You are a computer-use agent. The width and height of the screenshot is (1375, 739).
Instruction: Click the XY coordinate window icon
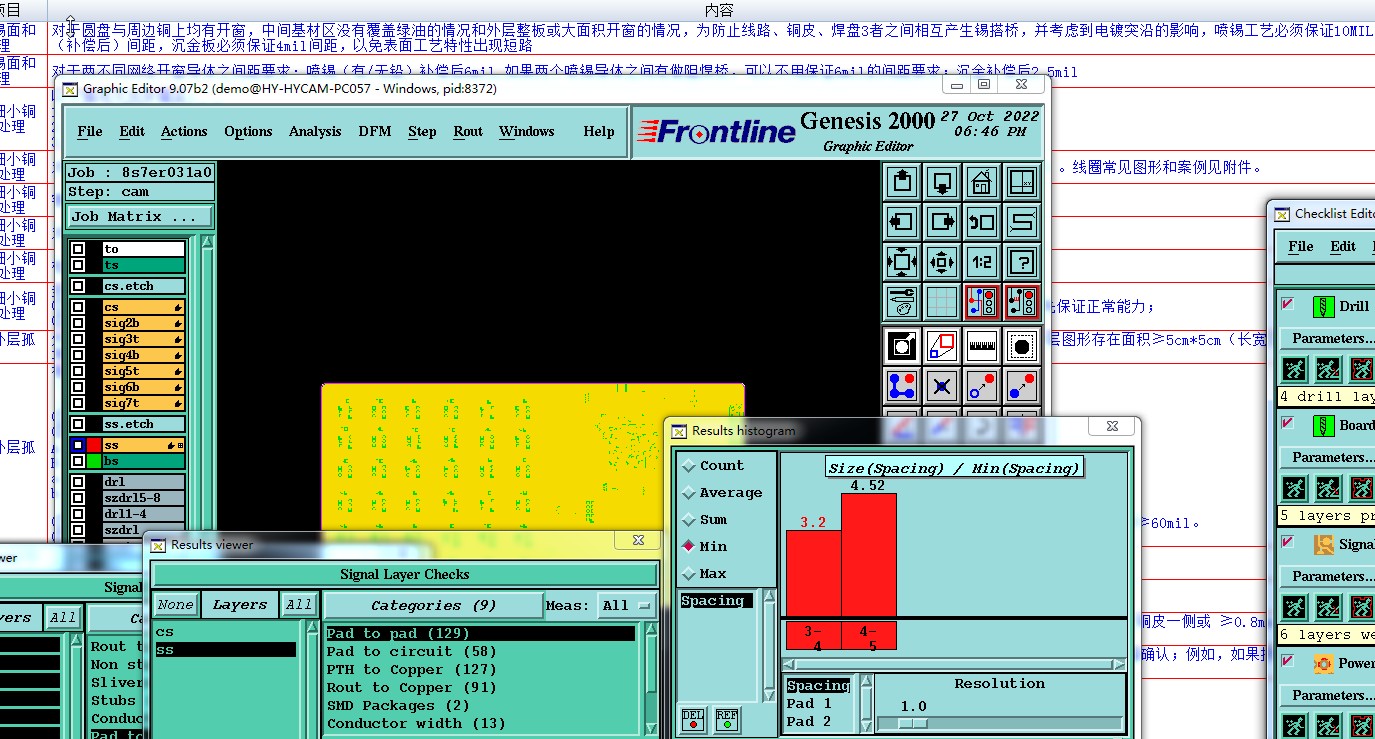coord(1021,183)
